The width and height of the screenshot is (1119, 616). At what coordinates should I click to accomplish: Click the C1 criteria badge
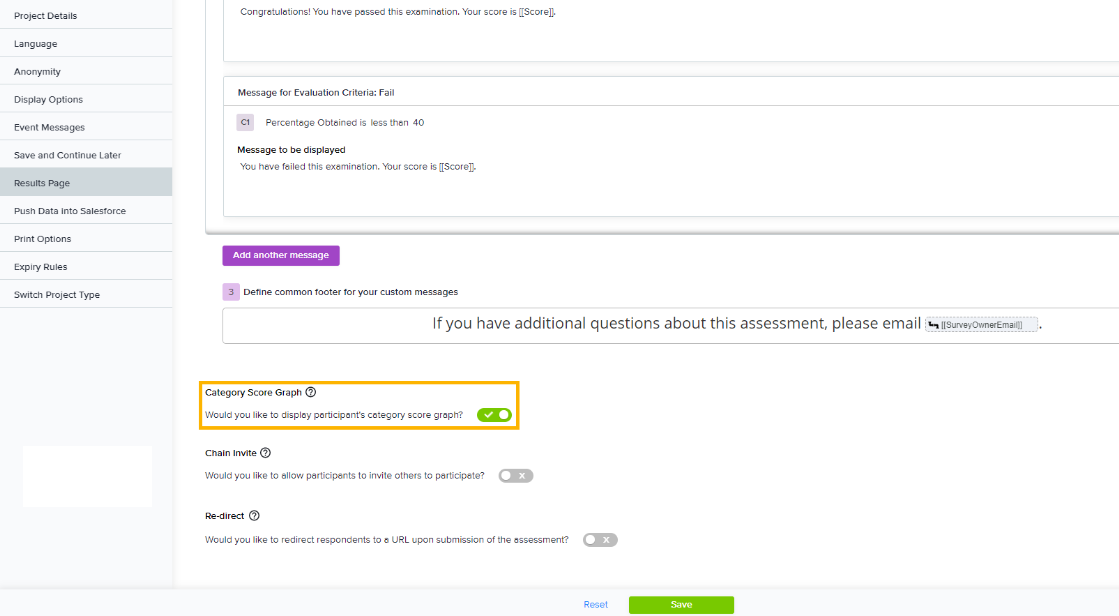pos(245,122)
